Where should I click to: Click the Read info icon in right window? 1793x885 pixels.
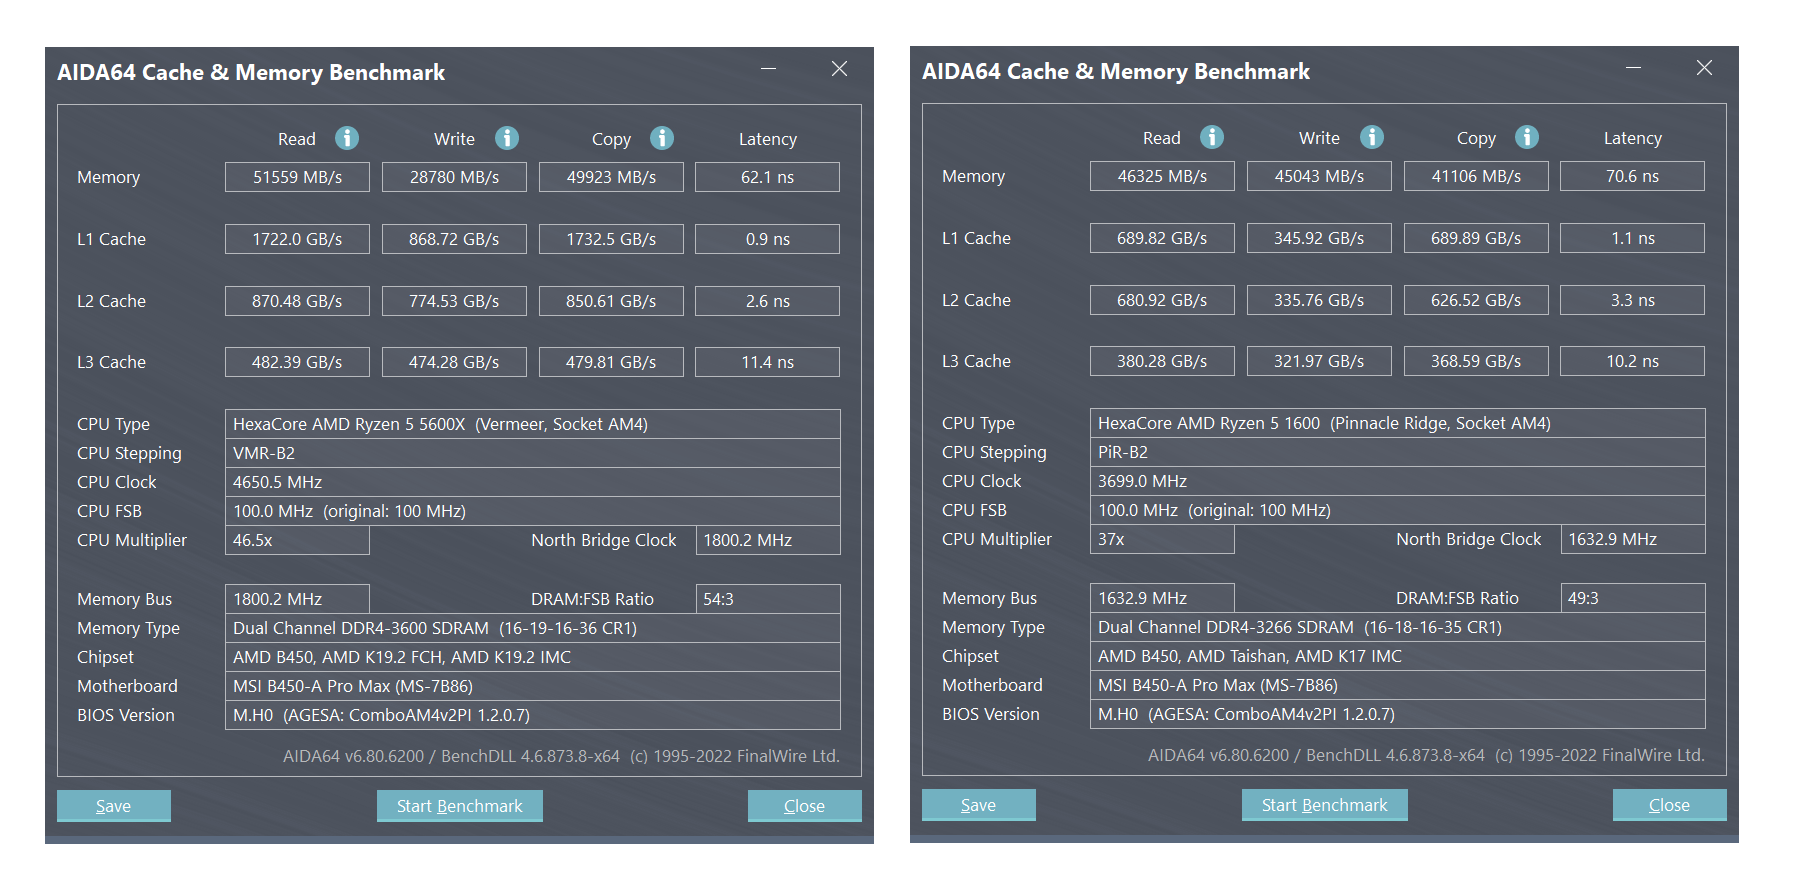tap(1212, 137)
